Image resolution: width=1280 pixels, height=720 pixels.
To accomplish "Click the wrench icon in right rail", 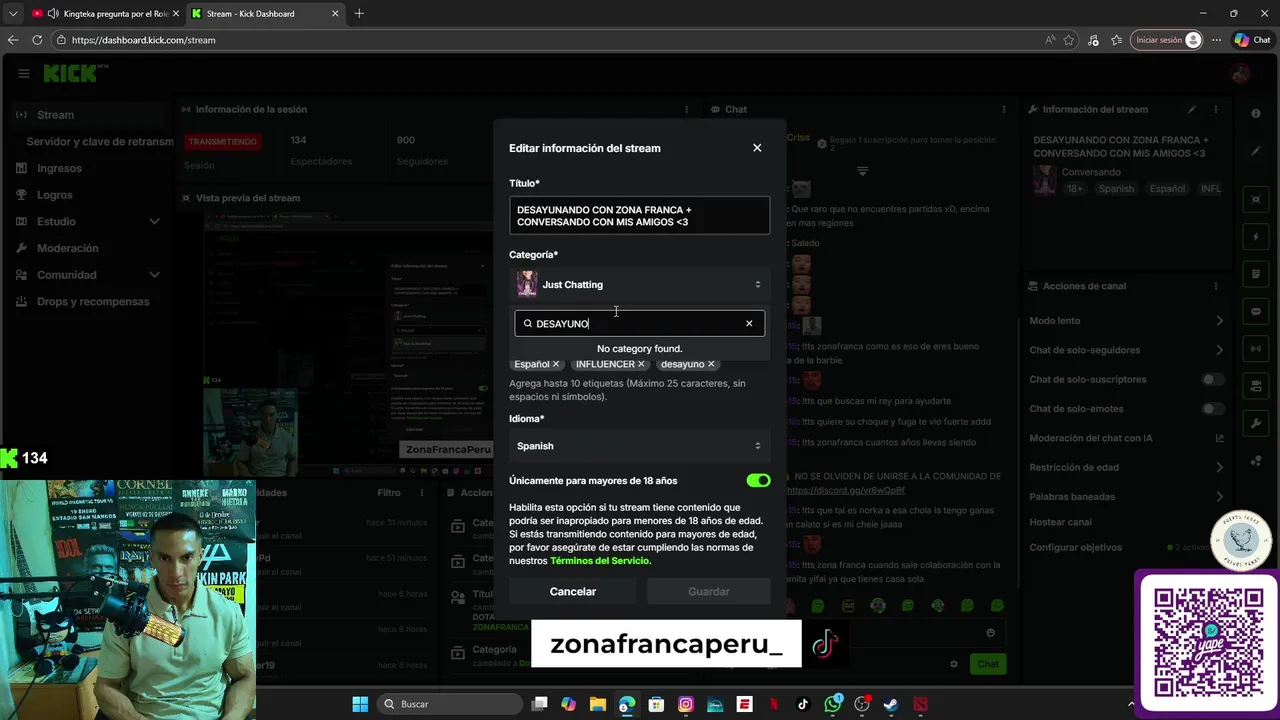I will pyautogui.click(x=1256, y=424).
